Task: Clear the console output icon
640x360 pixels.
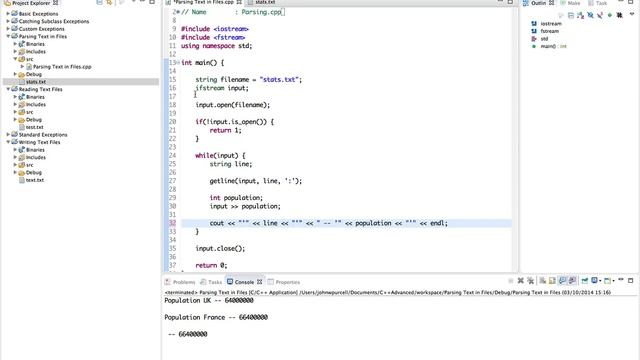Action: click(x=542, y=280)
